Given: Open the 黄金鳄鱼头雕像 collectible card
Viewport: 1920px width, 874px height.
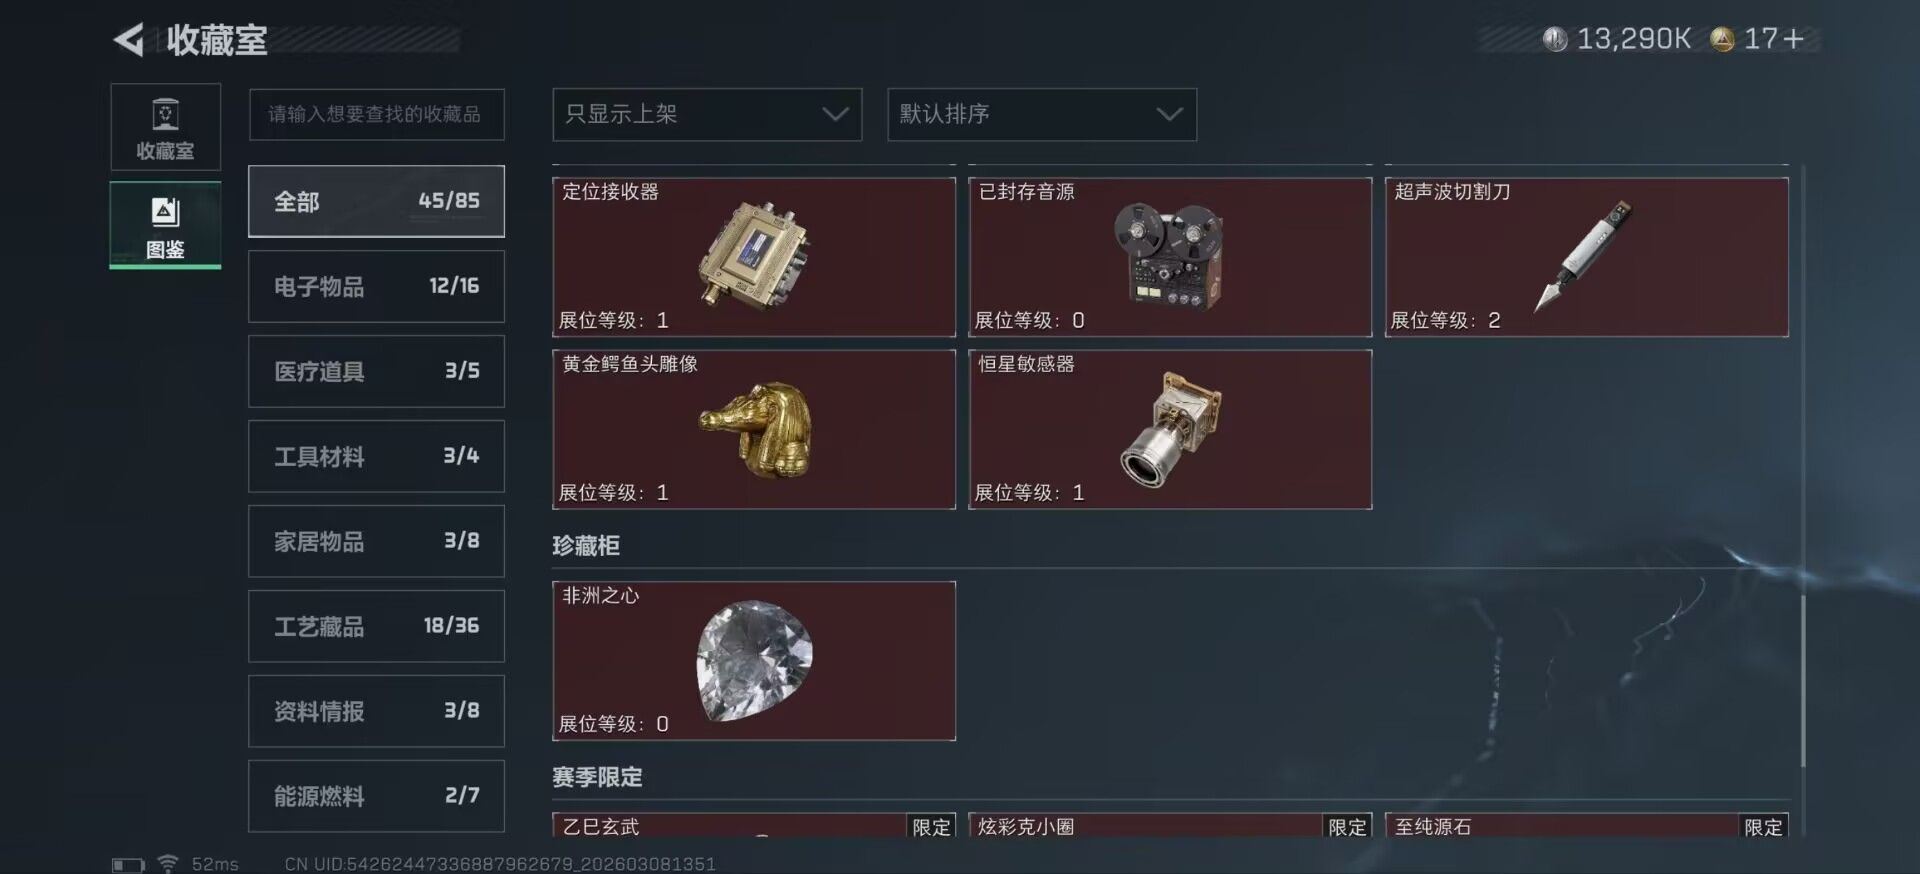Looking at the screenshot, I should tap(754, 429).
